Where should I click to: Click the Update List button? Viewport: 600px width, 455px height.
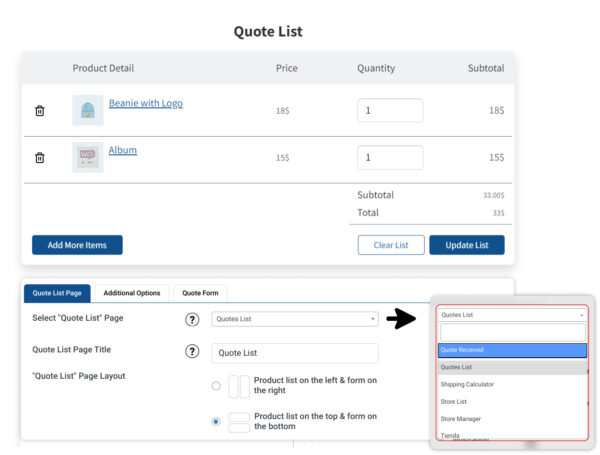tap(467, 245)
